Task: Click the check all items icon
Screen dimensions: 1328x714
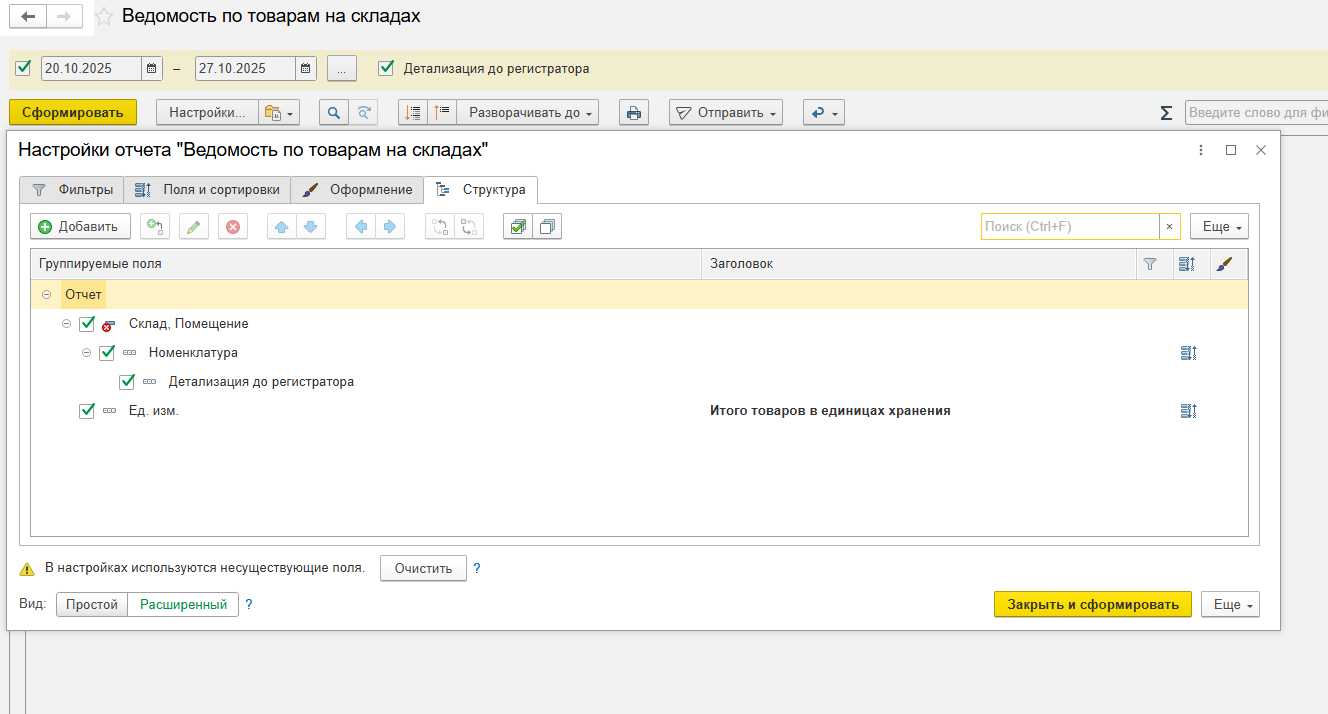Action: pos(517,227)
